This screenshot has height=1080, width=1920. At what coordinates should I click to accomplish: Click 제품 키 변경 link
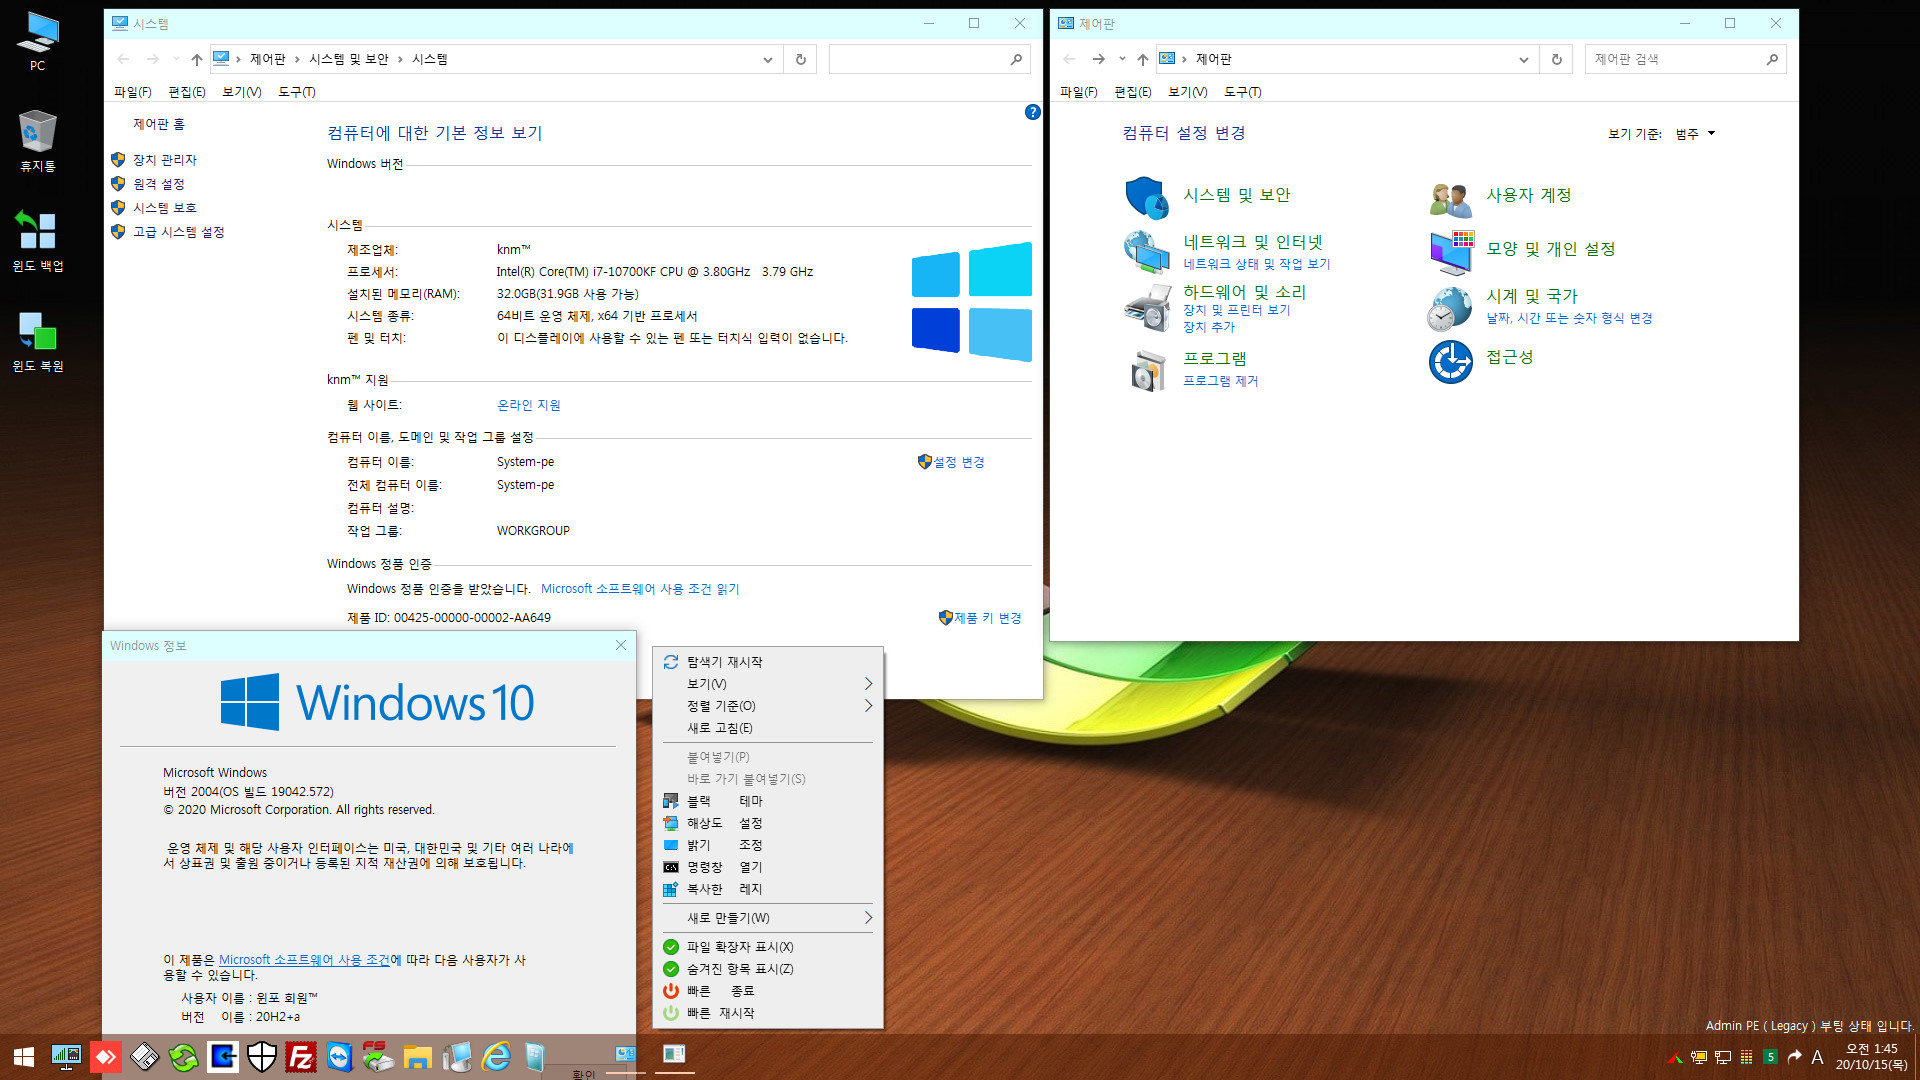pos(988,618)
